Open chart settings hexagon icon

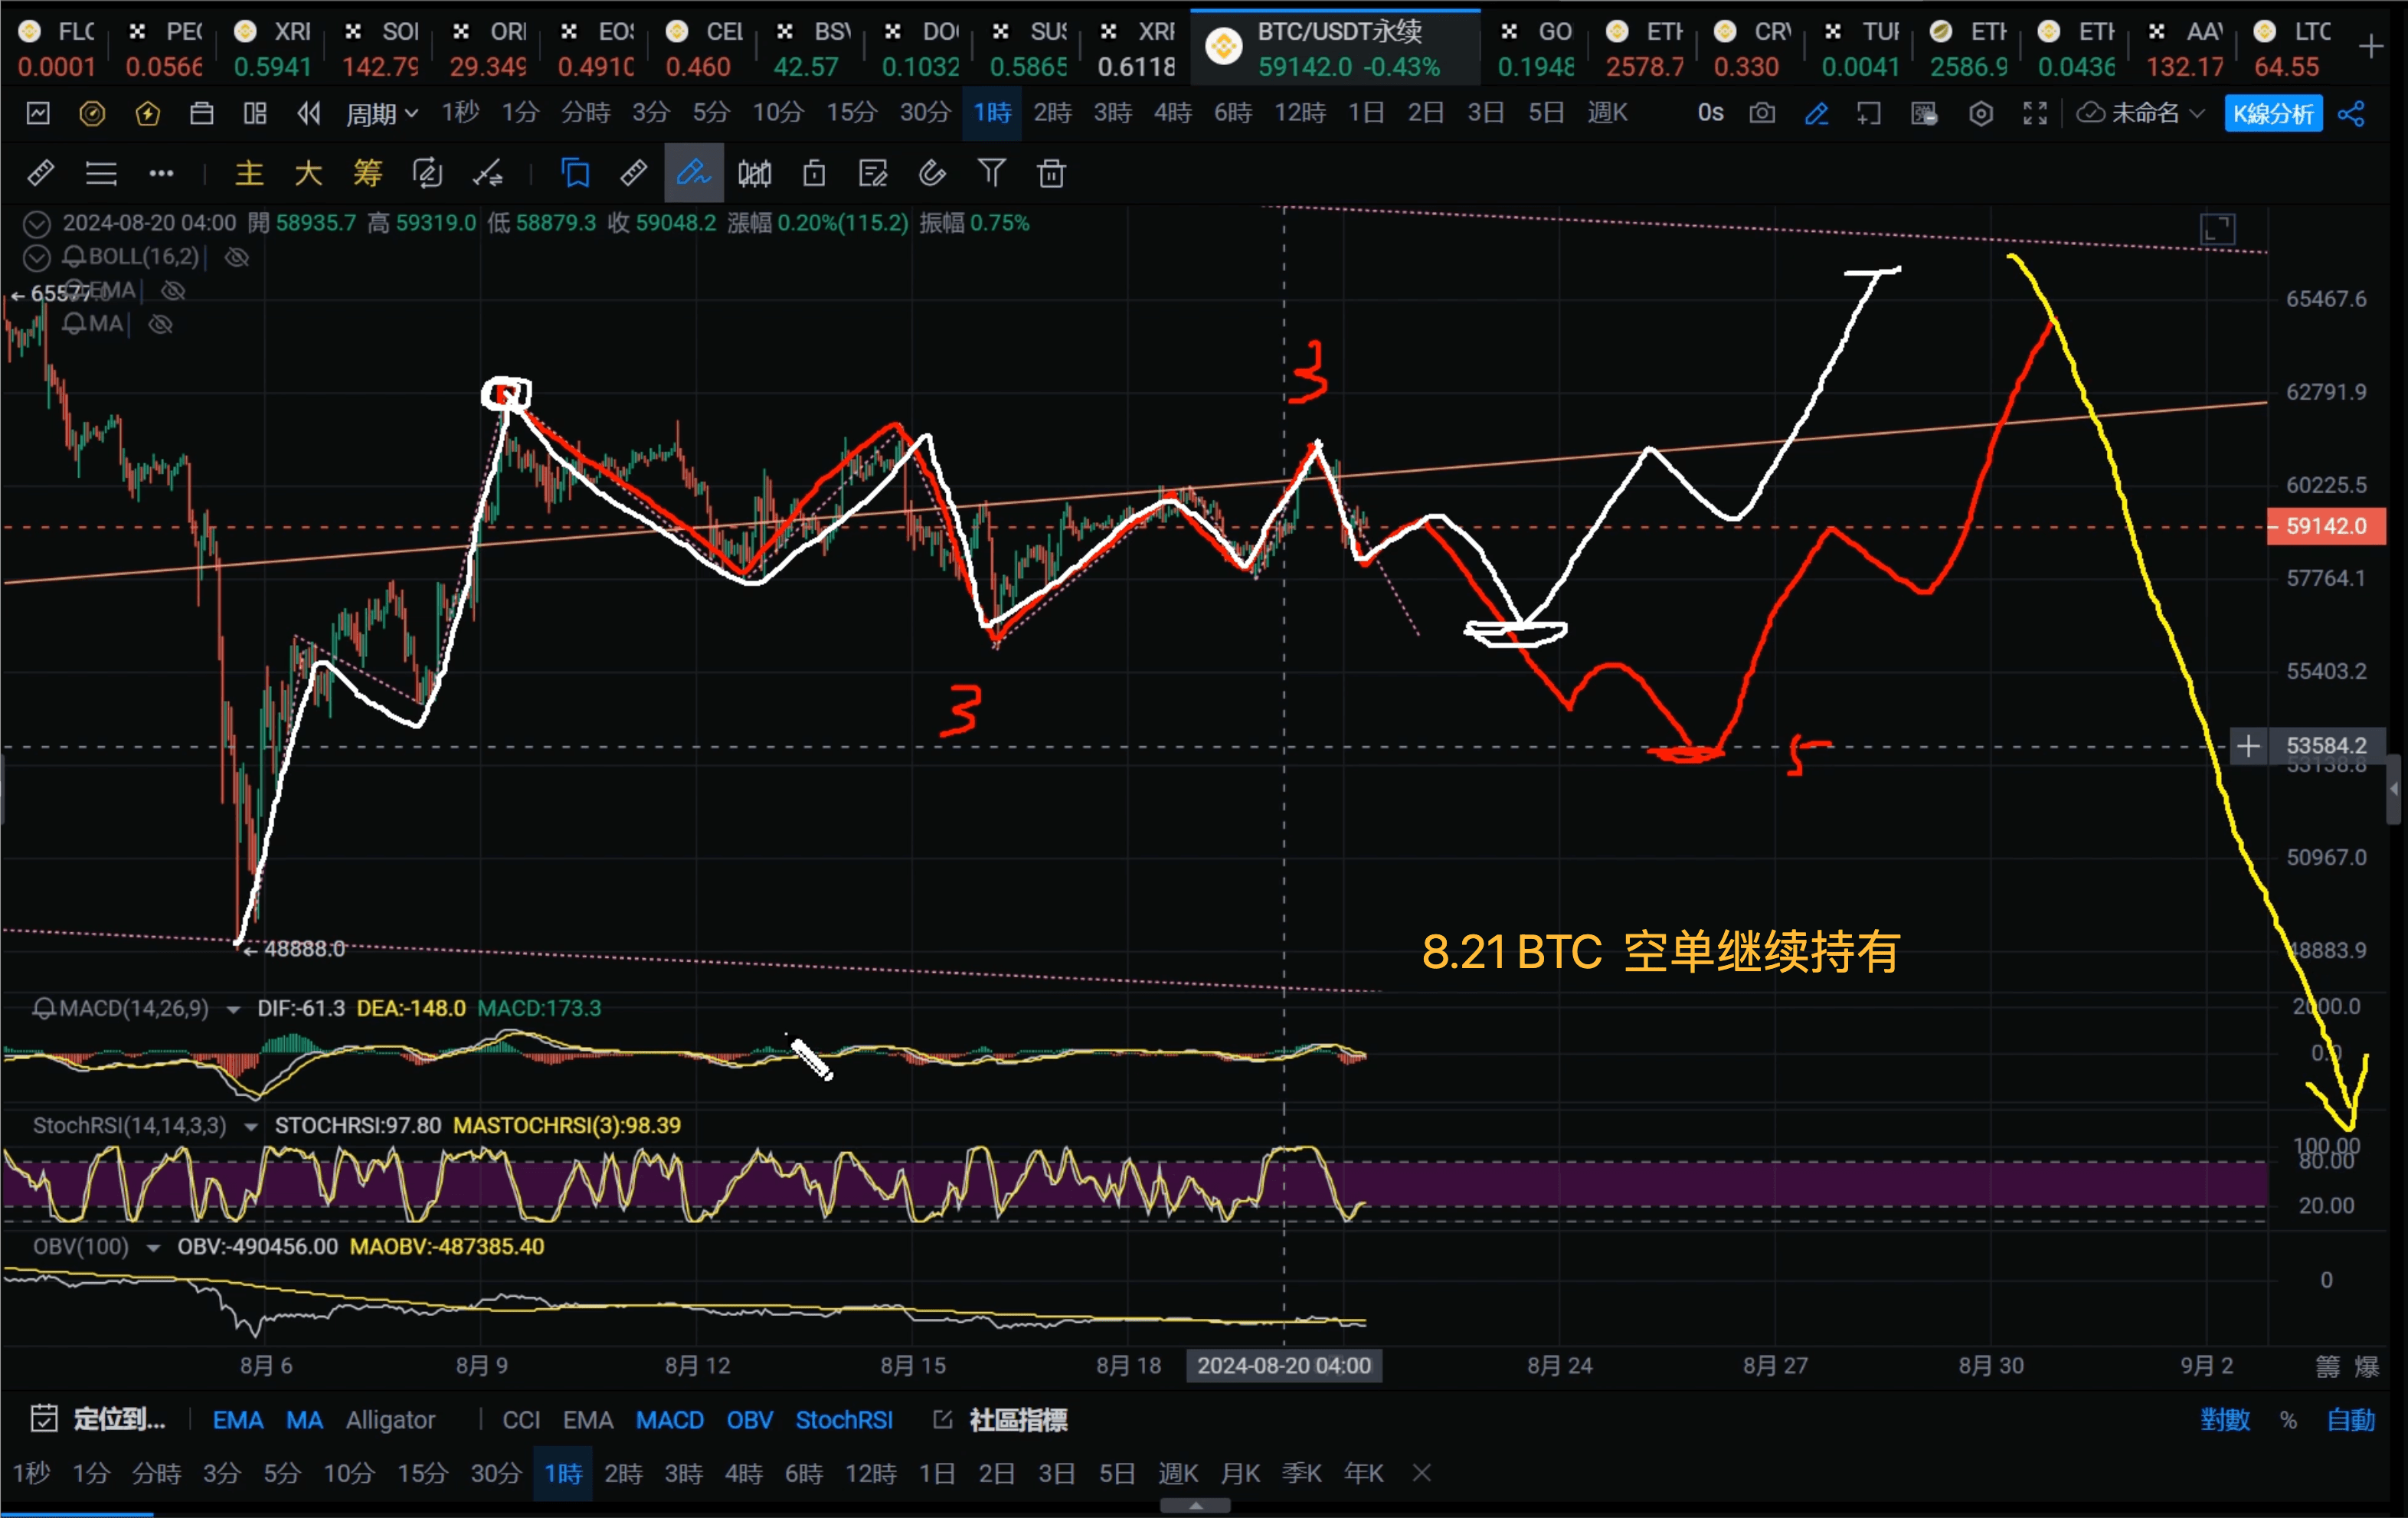(1980, 114)
